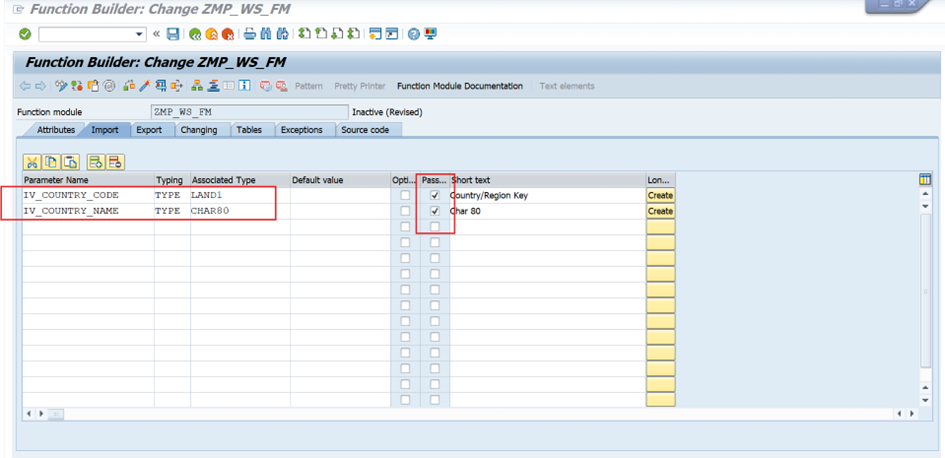945x458 pixels.
Task: Click the Other Object icon
Action: [x=92, y=86]
